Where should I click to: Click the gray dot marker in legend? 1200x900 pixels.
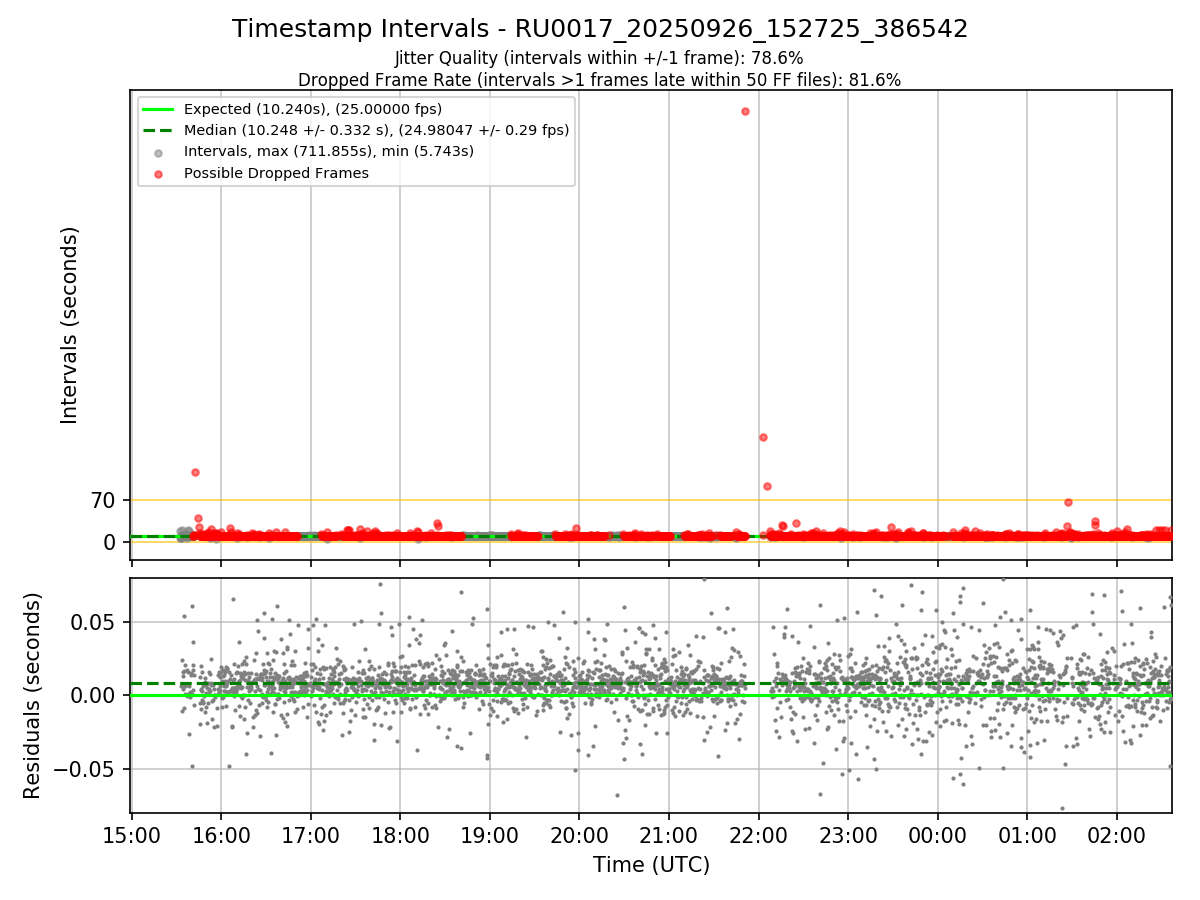click(x=159, y=152)
